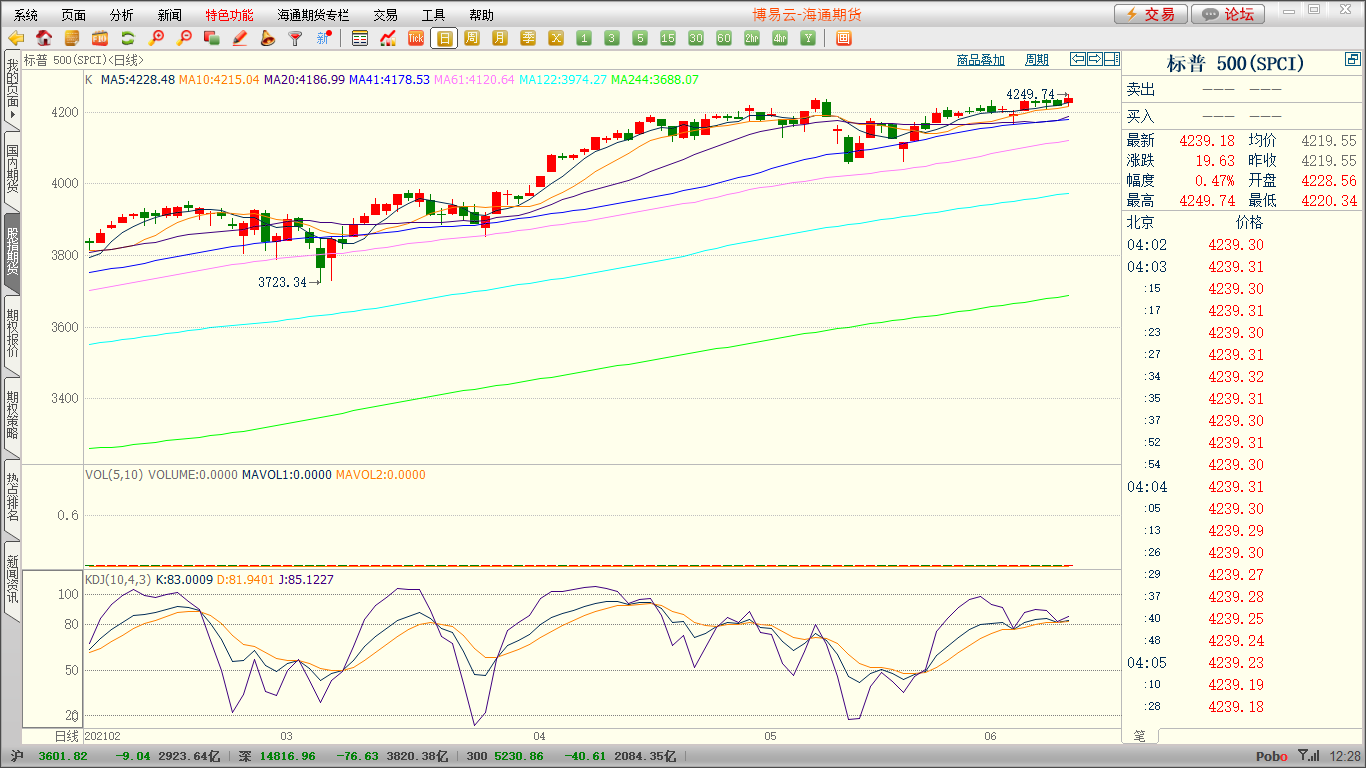Open the 海通期货专栏 menu
This screenshot has height=768, width=1366.
coord(313,15)
